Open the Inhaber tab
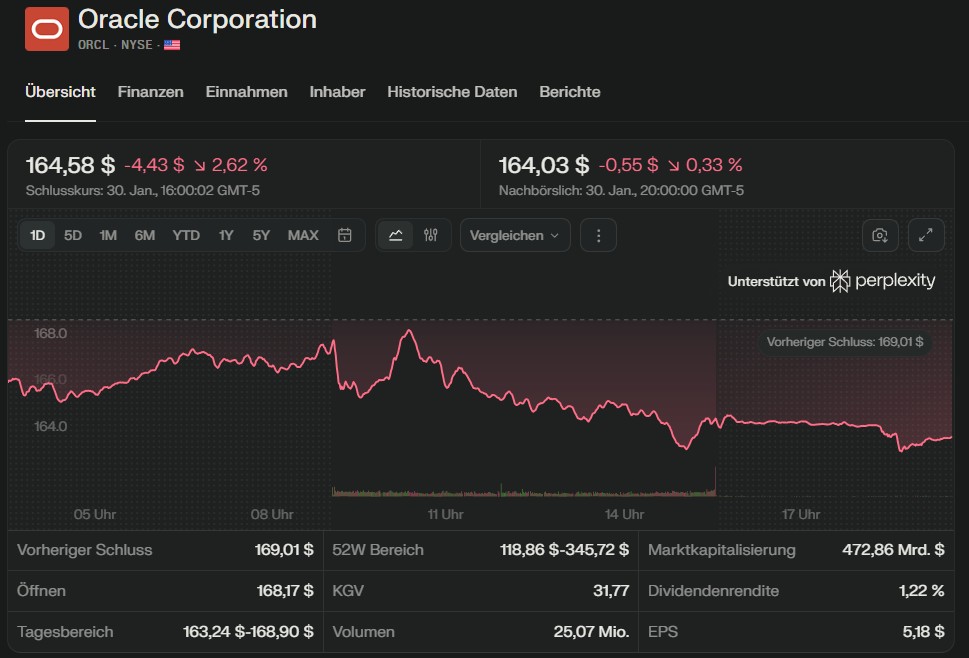 pyautogui.click(x=337, y=92)
